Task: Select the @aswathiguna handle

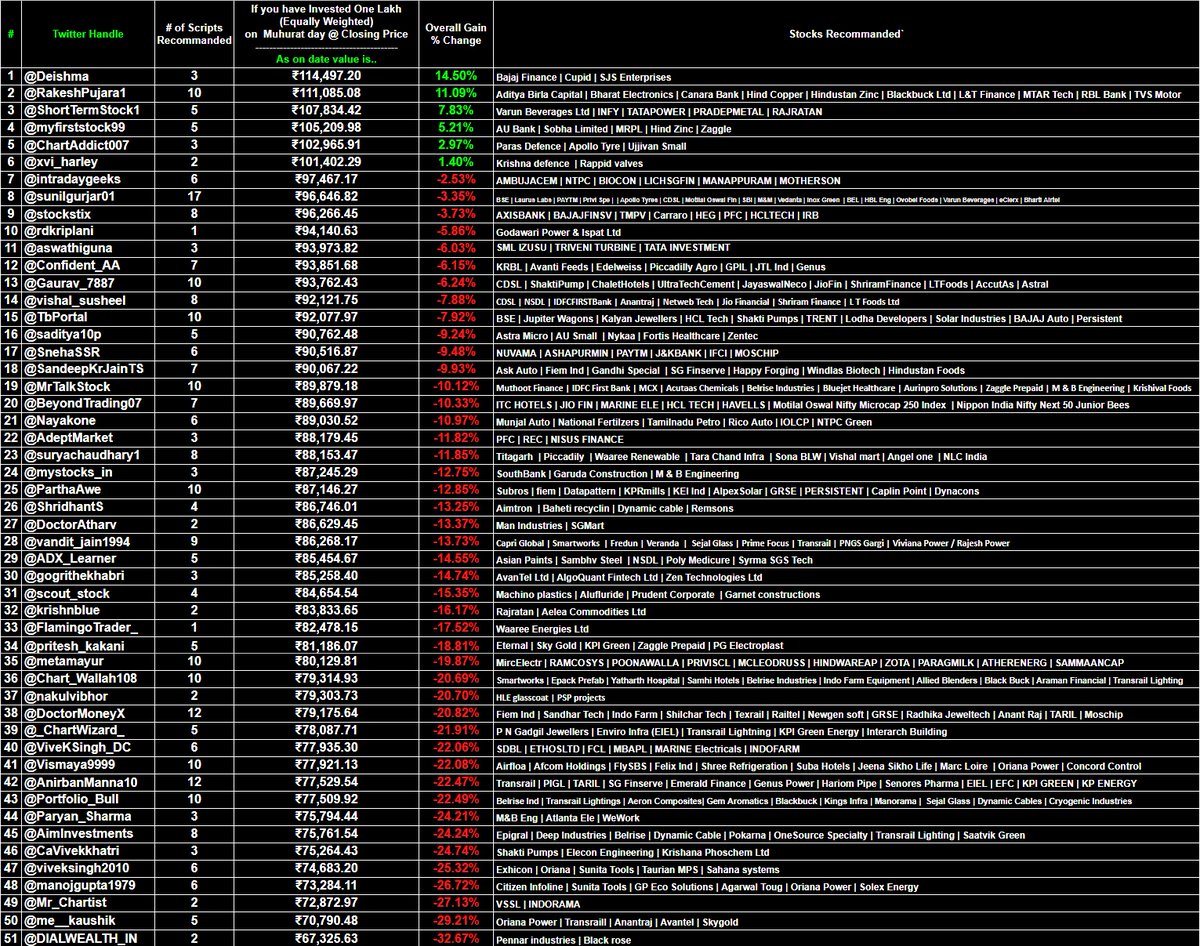Action: tap(62, 249)
